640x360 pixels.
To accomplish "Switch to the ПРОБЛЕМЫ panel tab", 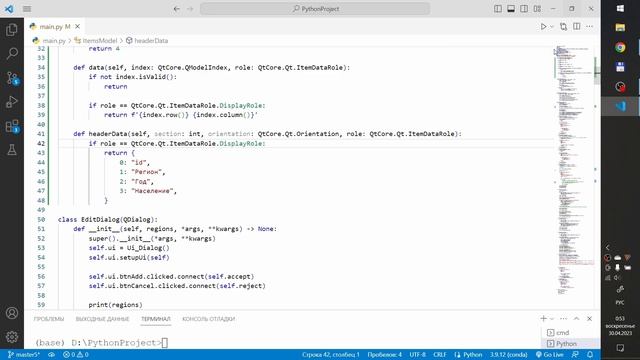I will coord(49,319).
